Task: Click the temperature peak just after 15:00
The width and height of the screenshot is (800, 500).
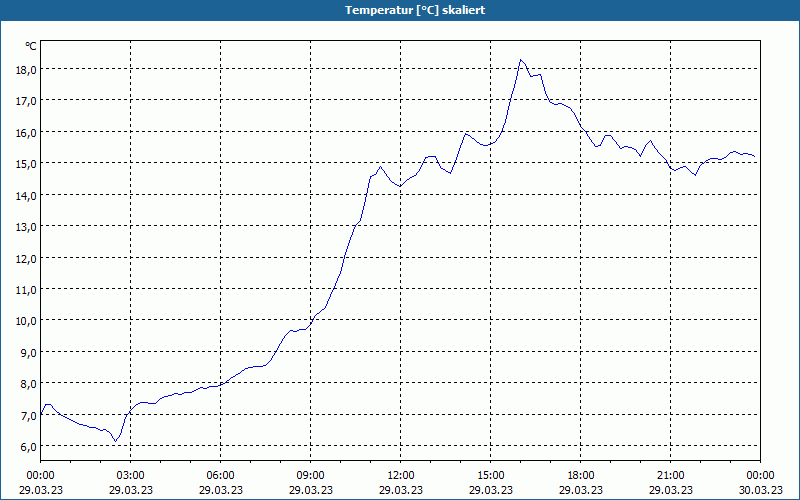Action: [x=520, y=60]
